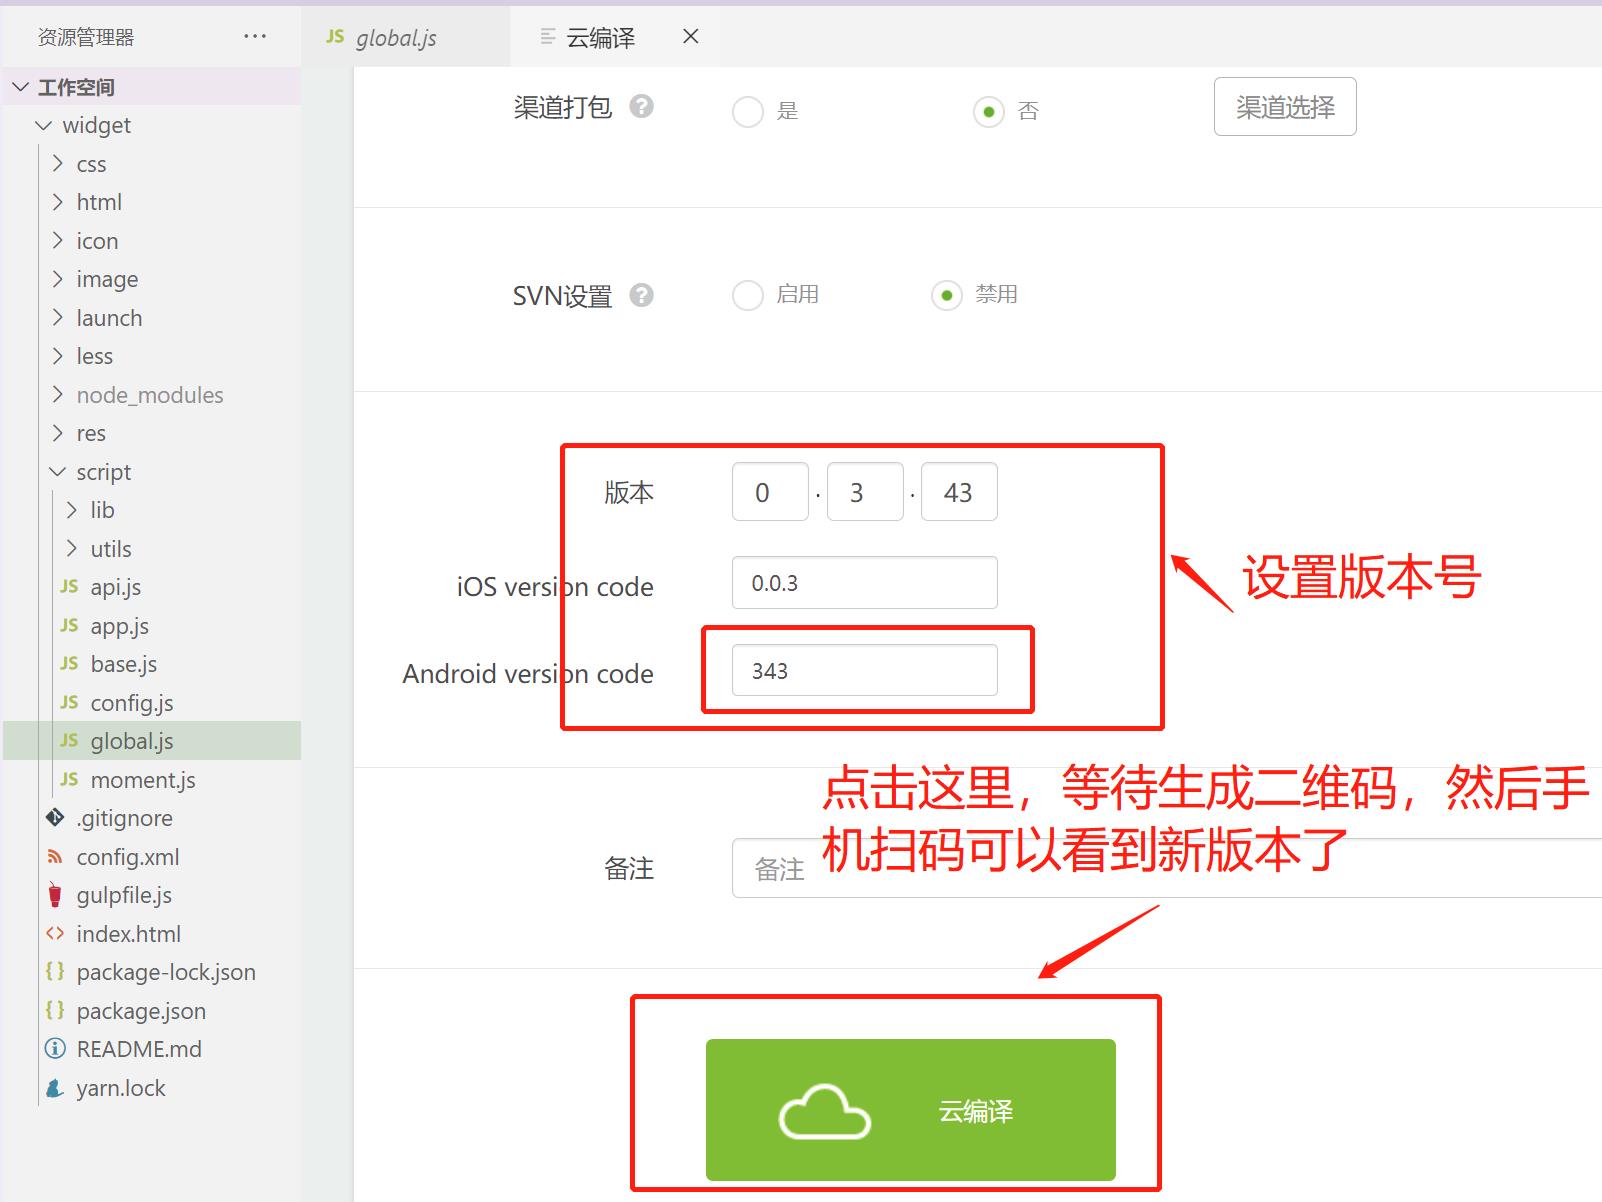Click the XML feed icon of config.xml
This screenshot has height=1202, width=1602.
click(x=55, y=856)
